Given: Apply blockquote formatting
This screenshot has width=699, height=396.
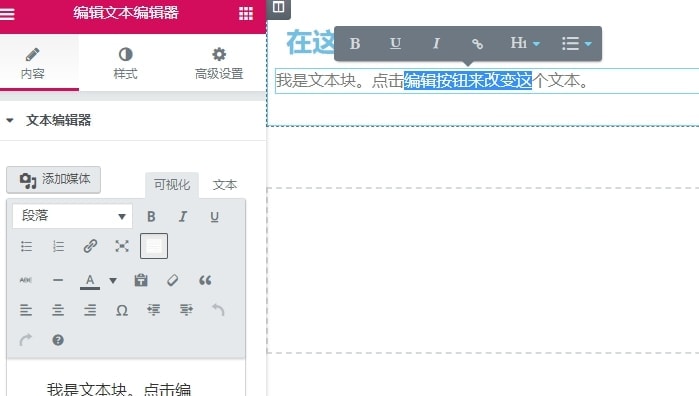Looking at the screenshot, I should pos(205,280).
